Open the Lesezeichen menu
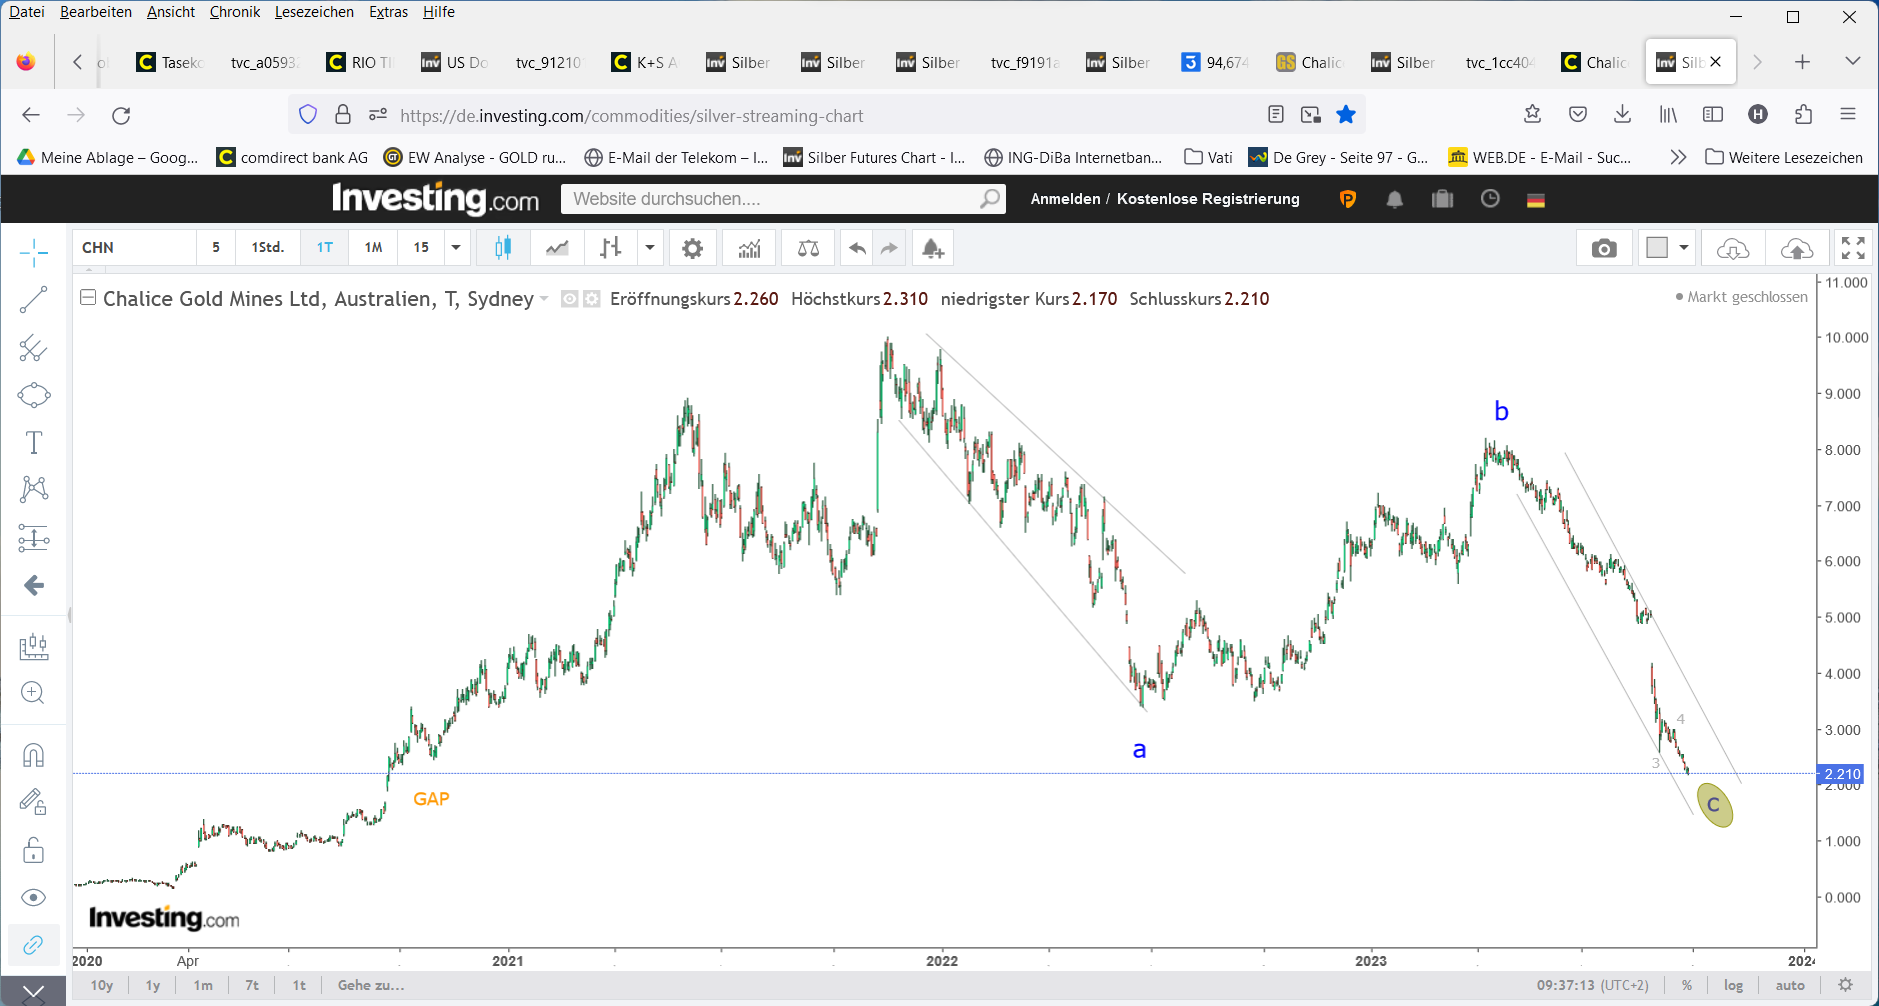 (314, 12)
